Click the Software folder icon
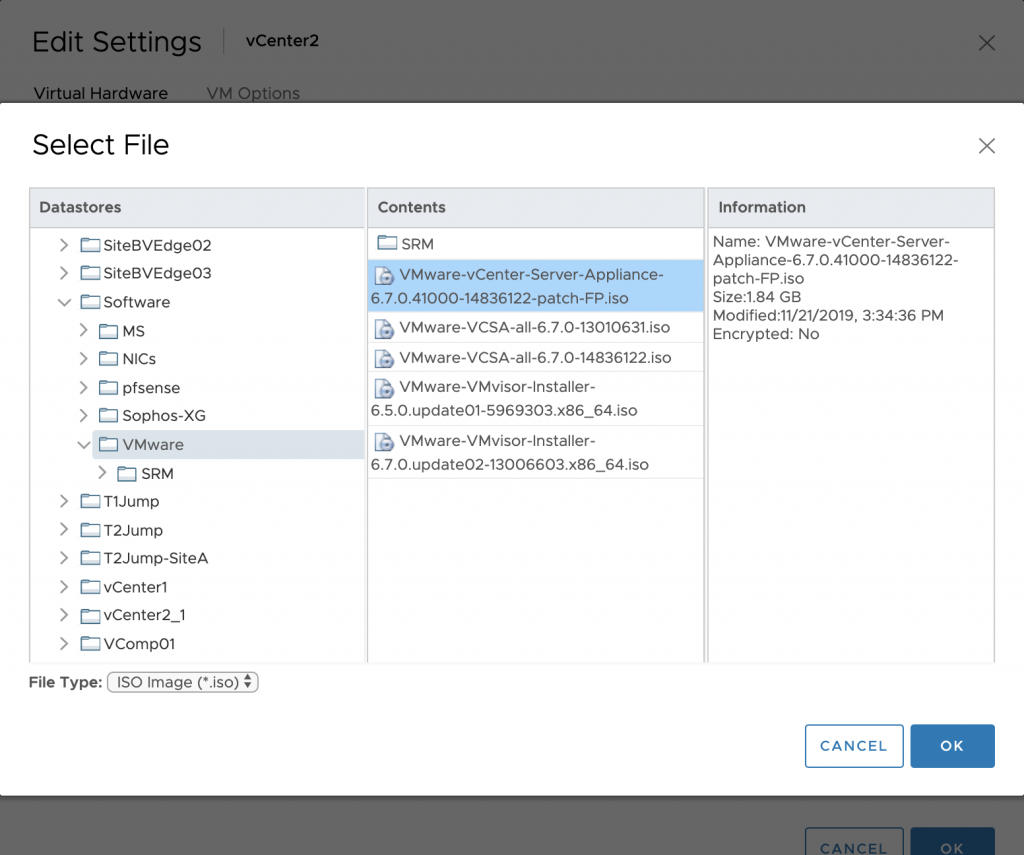The image size is (1024, 855). coord(90,302)
